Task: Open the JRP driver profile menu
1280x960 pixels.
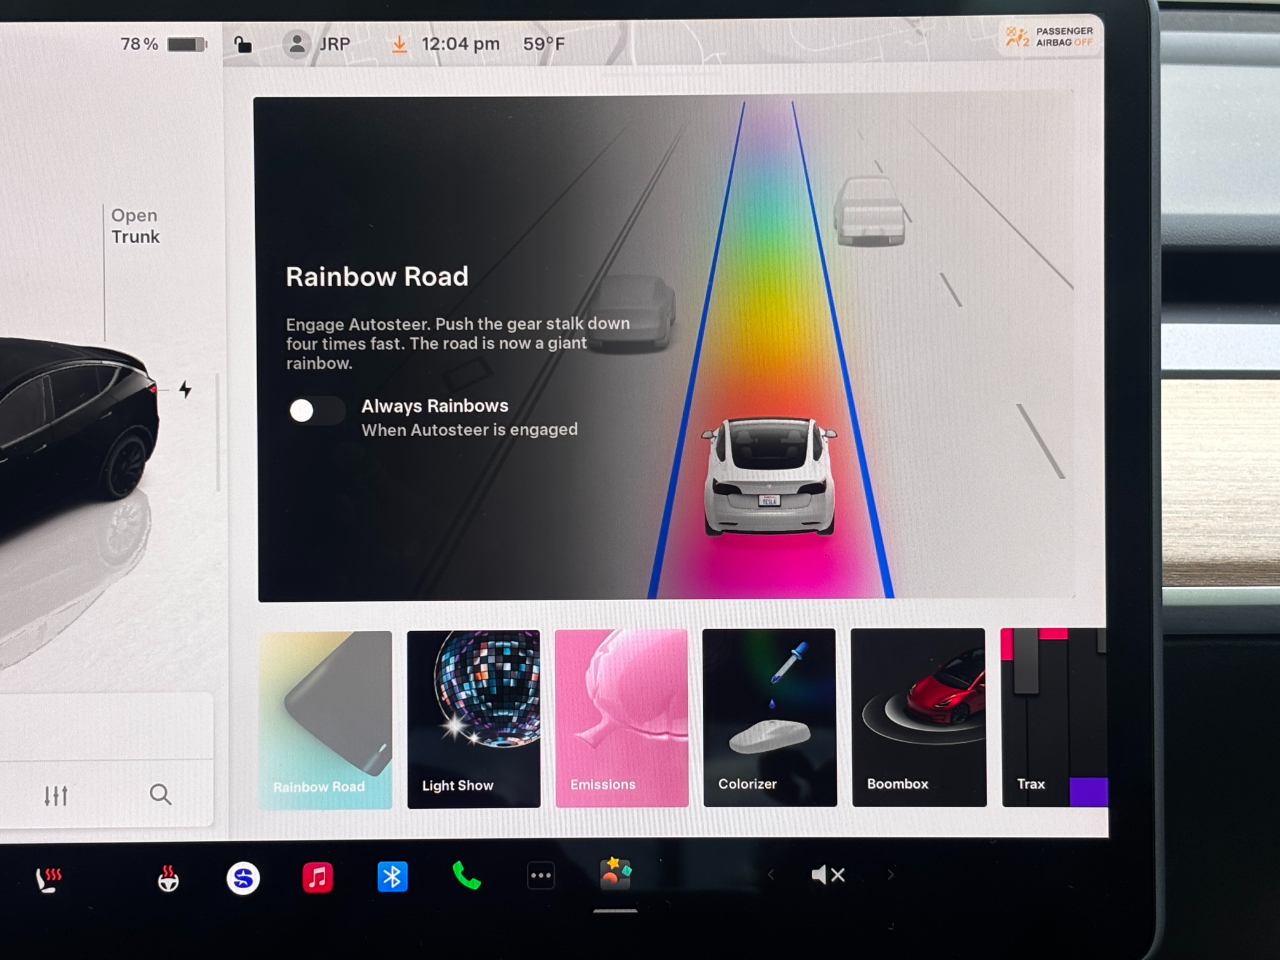Action: point(317,44)
